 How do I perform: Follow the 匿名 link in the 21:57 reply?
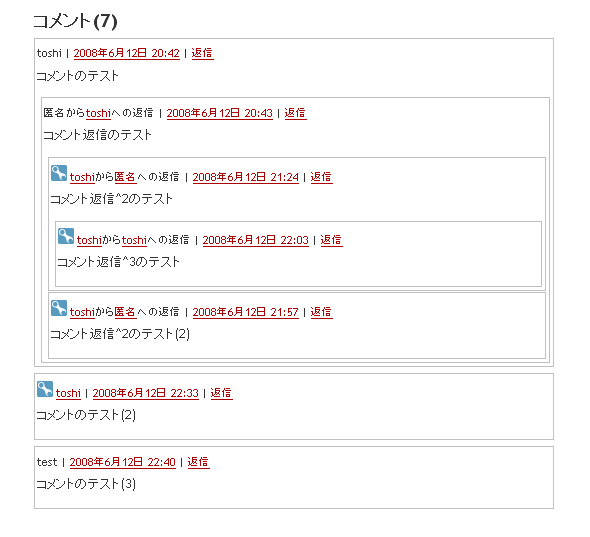[125, 312]
